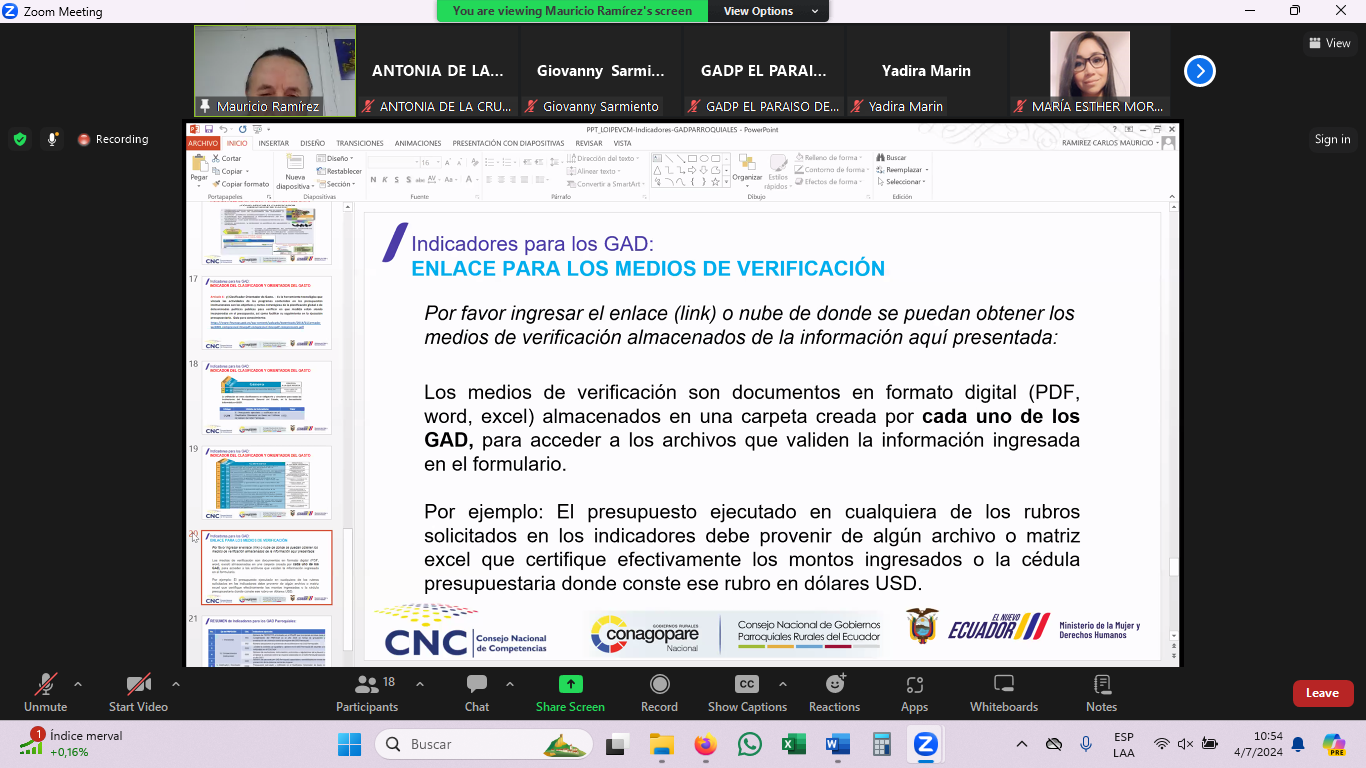This screenshot has height=768, width=1366.
Task: Unmute the microphone
Action: click(45, 692)
